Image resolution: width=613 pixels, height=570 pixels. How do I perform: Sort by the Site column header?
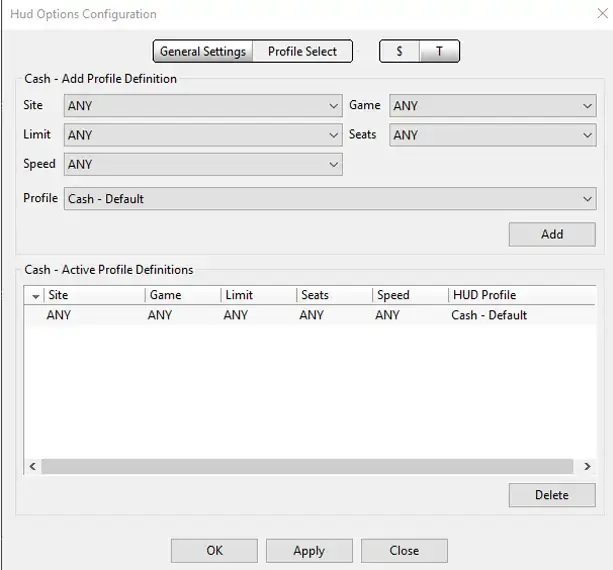tap(95, 295)
